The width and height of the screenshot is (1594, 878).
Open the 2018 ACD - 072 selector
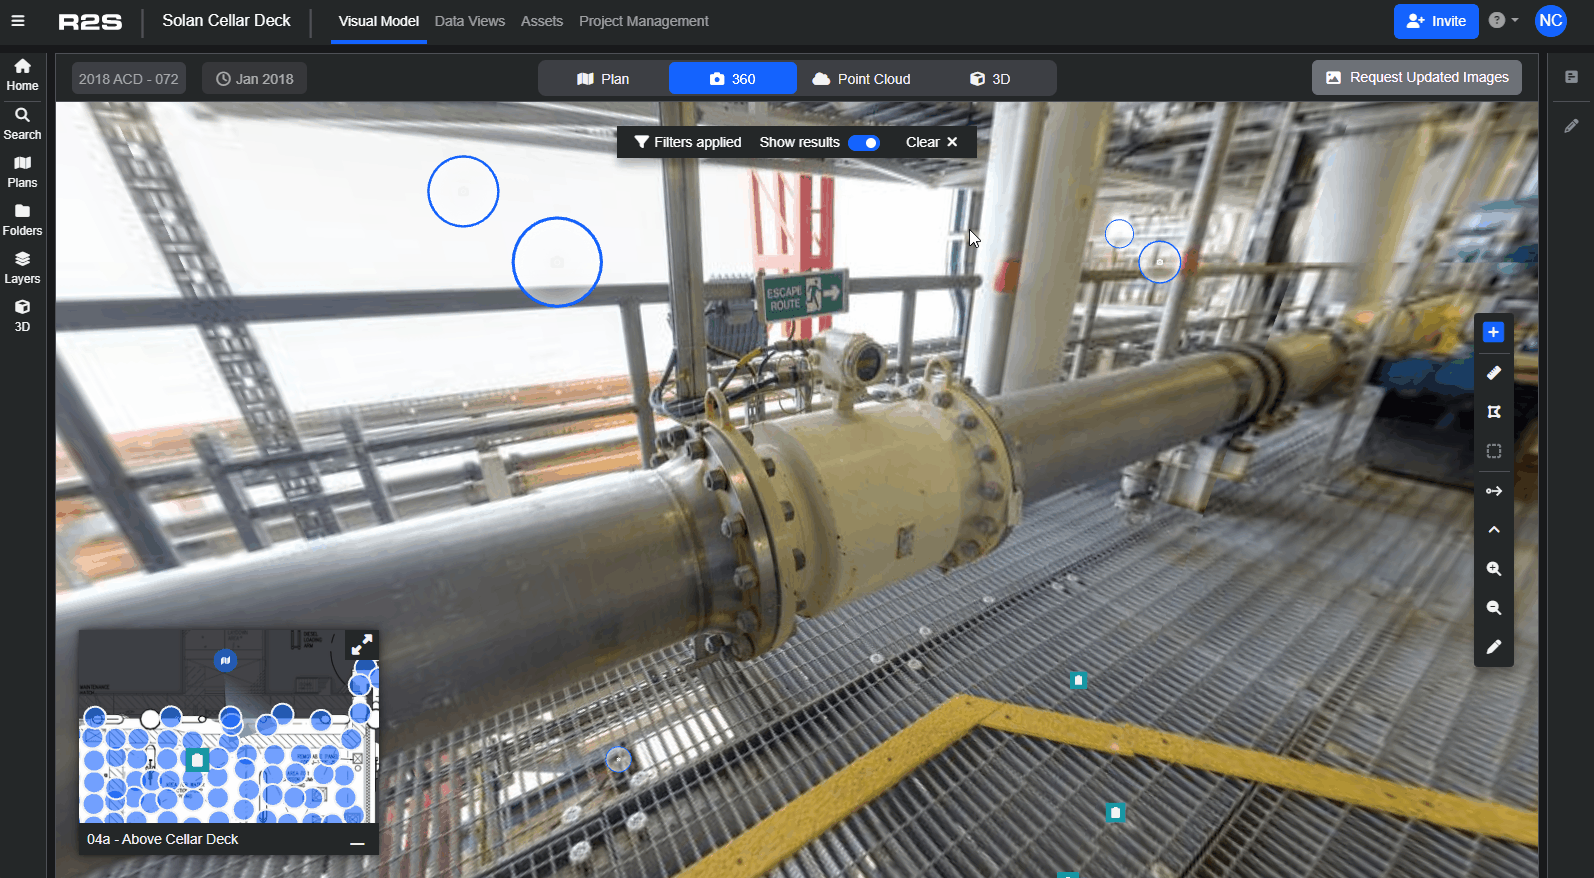click(129, 79)
